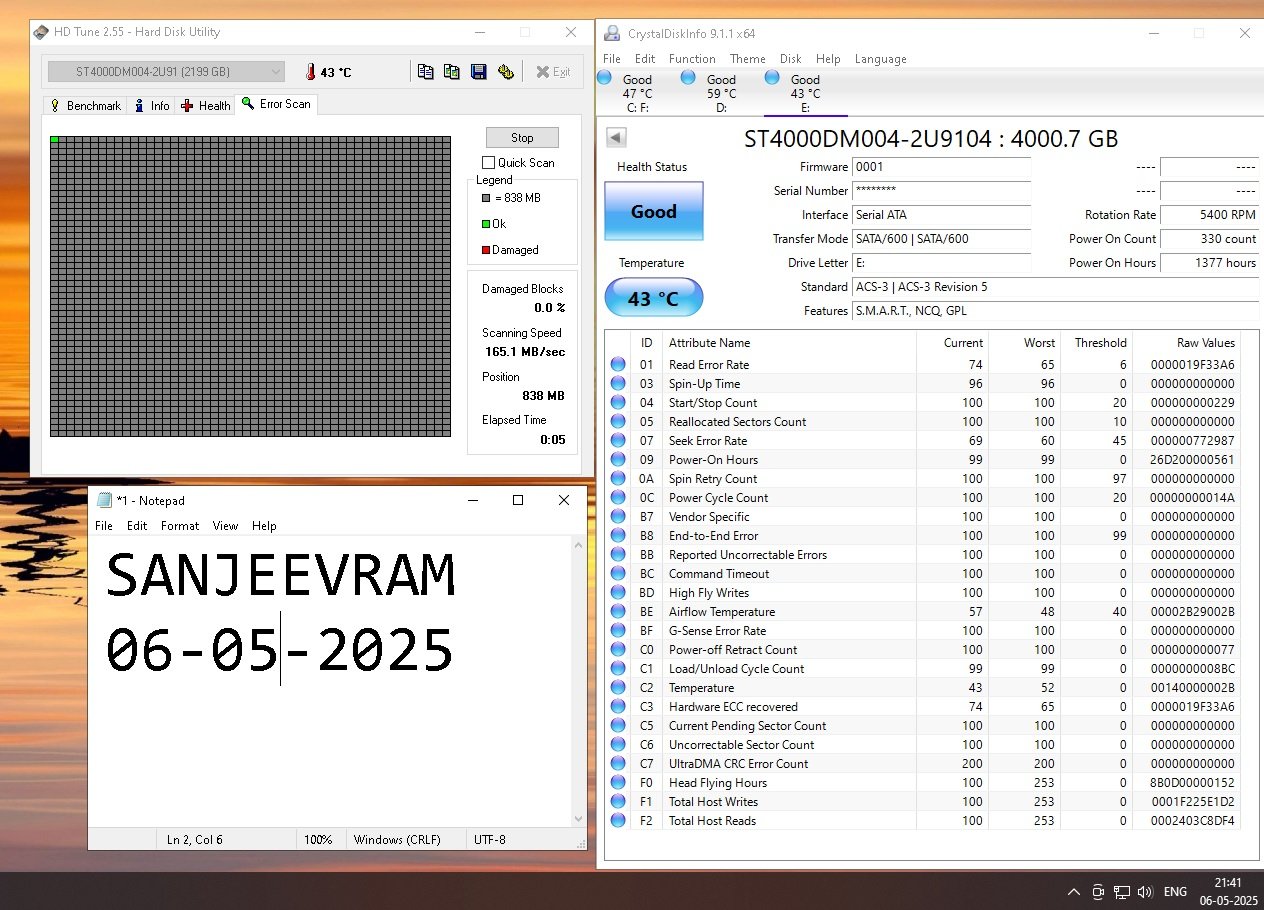Click status orb for Reallocated Sectors Count
This screenshot has height=910, width=1264.
click(x=618, y=422)
